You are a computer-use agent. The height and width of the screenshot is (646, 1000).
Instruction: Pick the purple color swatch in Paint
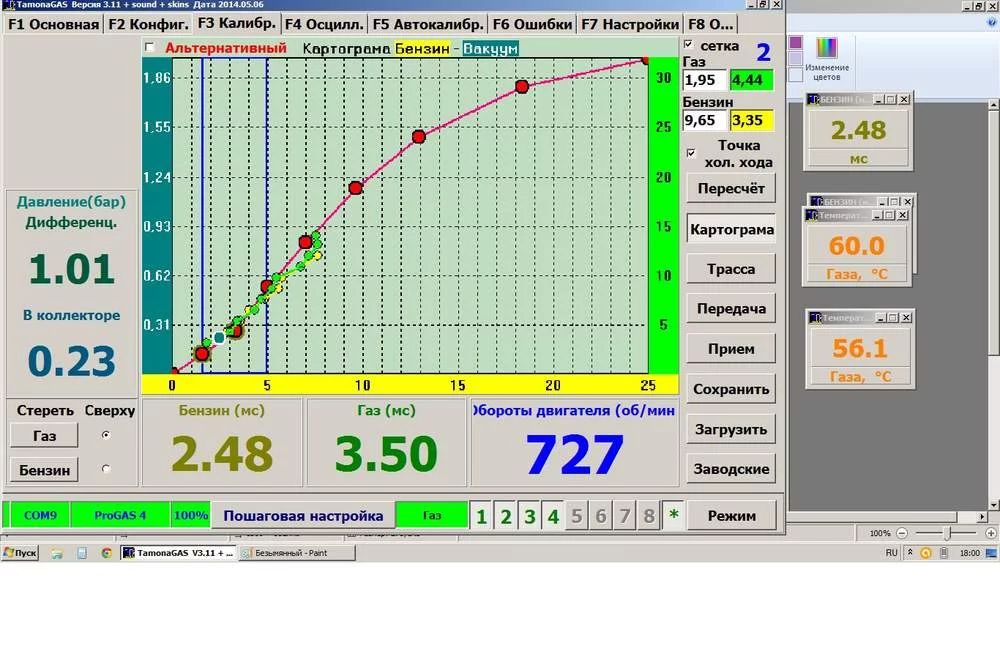[x=796, y=43]
